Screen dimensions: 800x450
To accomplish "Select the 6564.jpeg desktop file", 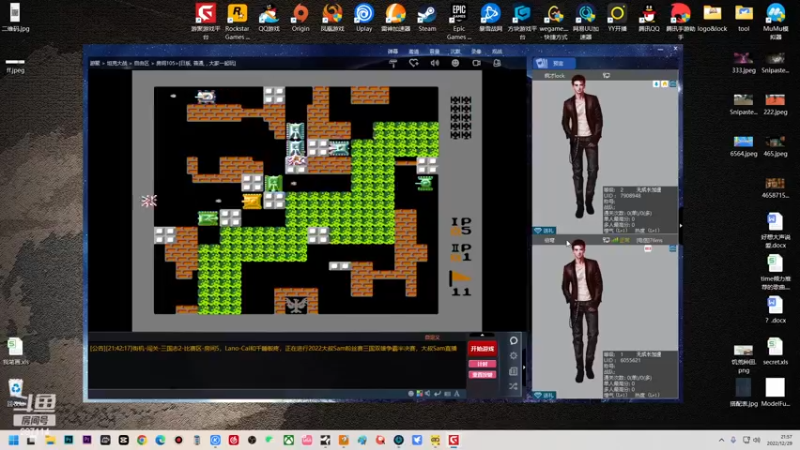I will (743, 146).
